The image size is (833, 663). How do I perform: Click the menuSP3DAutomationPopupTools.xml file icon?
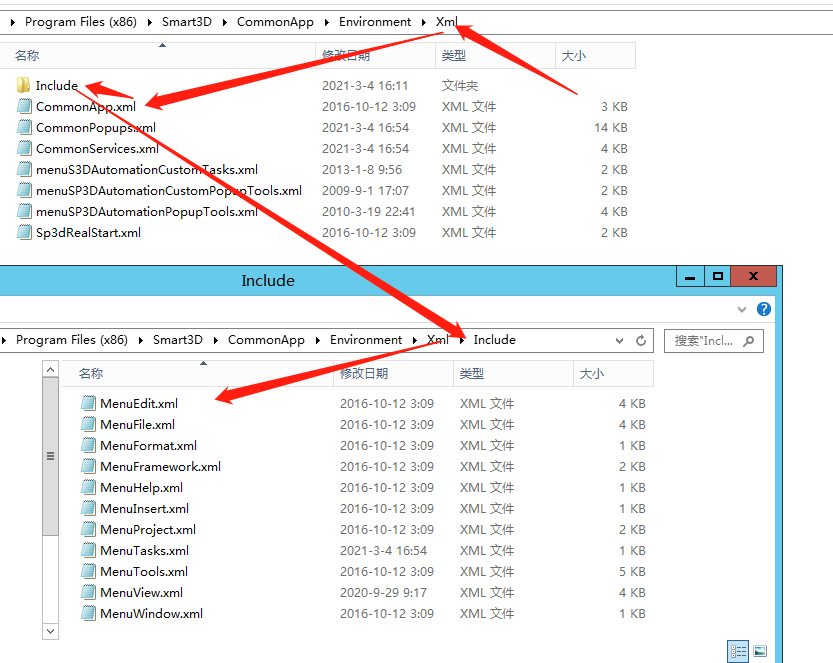click(24, 211)
